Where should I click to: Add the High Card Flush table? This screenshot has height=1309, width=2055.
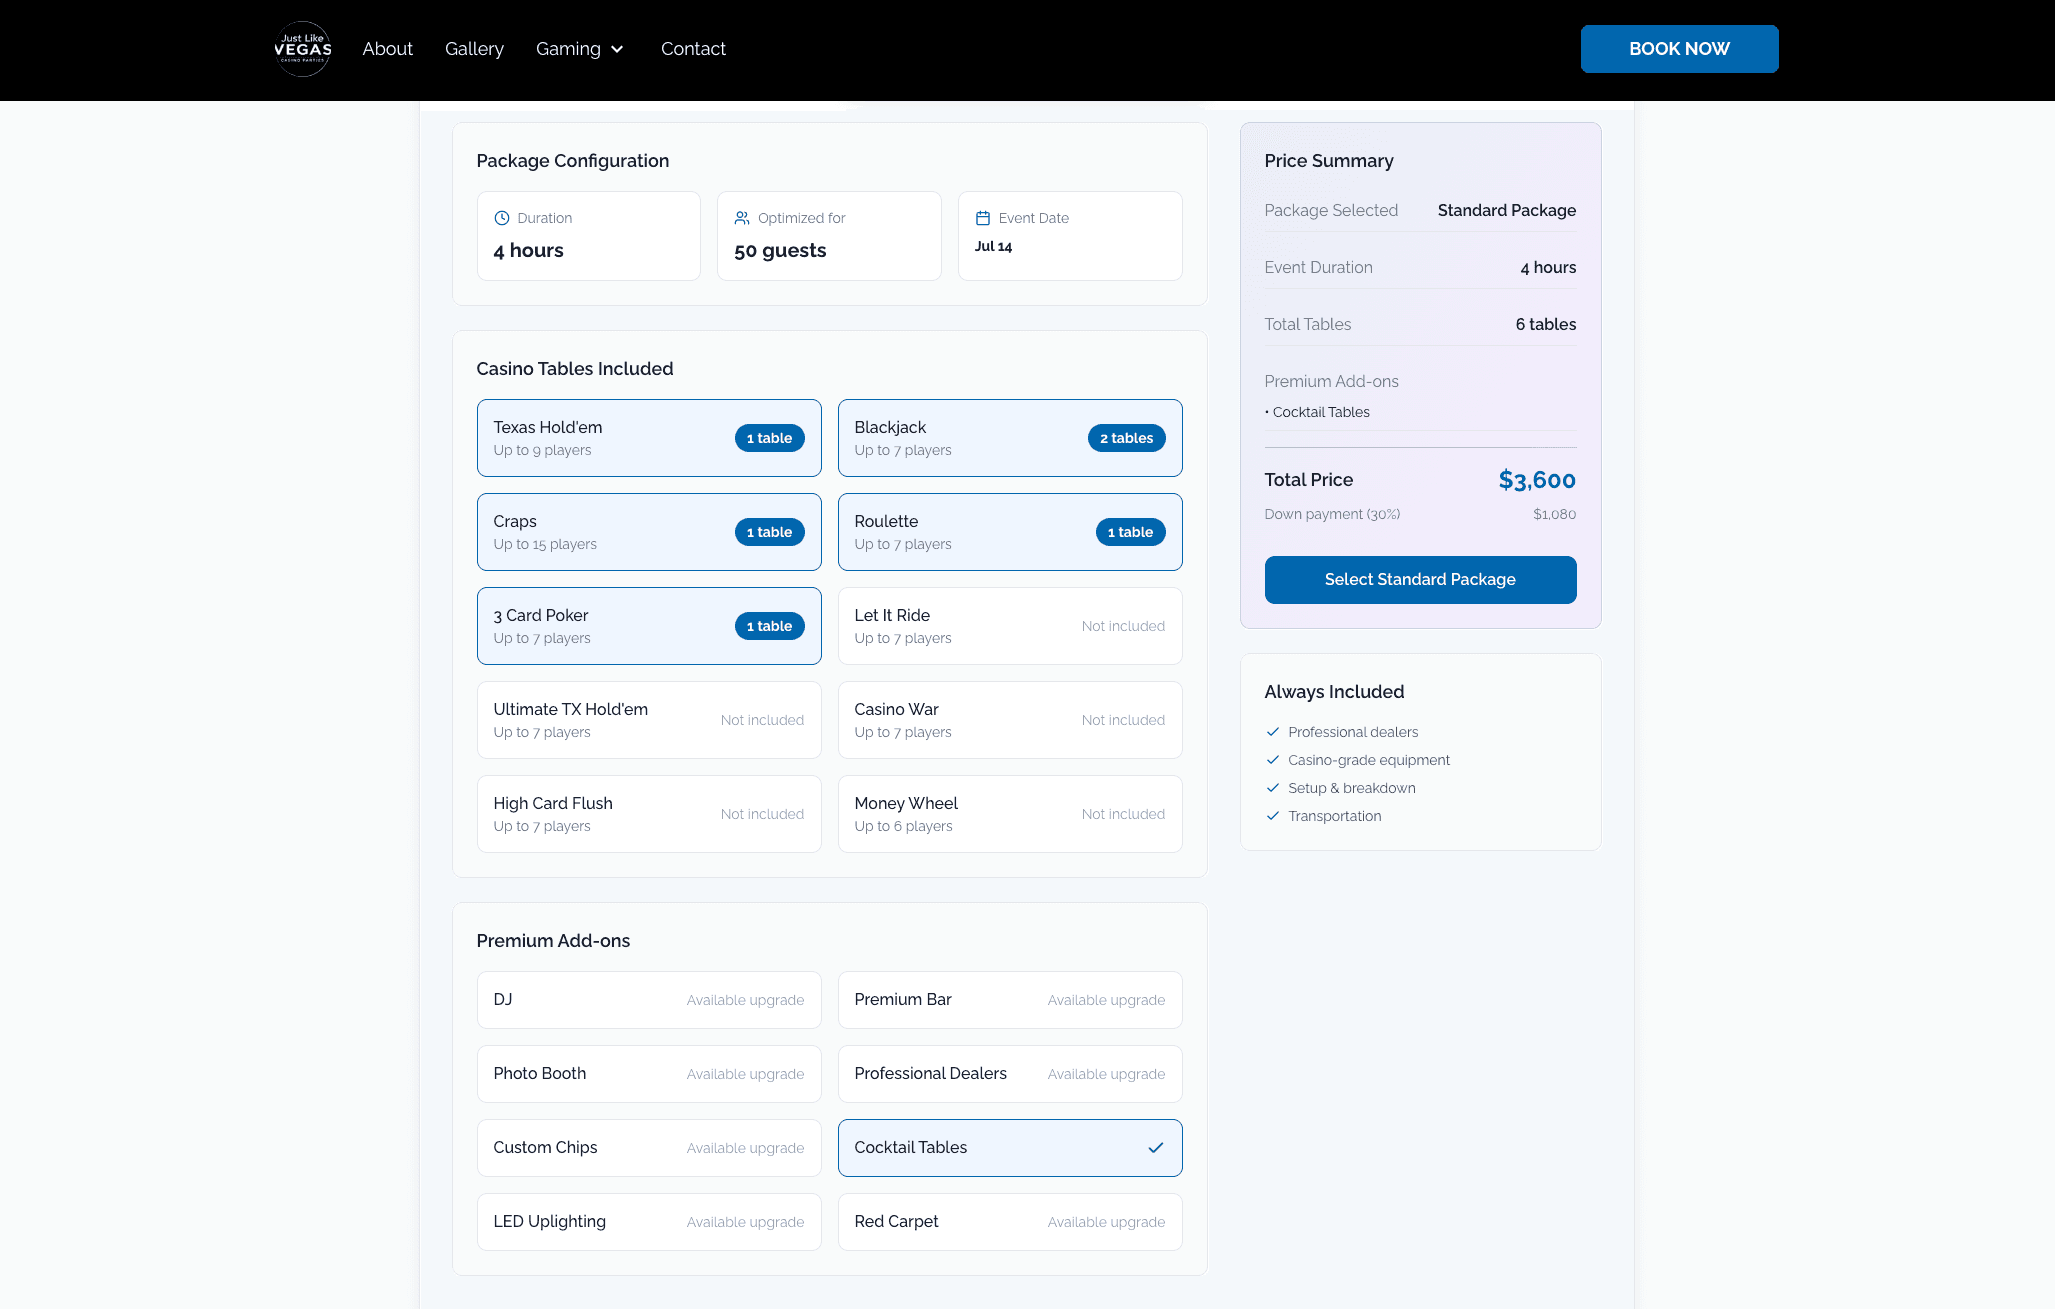tap(649, 814)
